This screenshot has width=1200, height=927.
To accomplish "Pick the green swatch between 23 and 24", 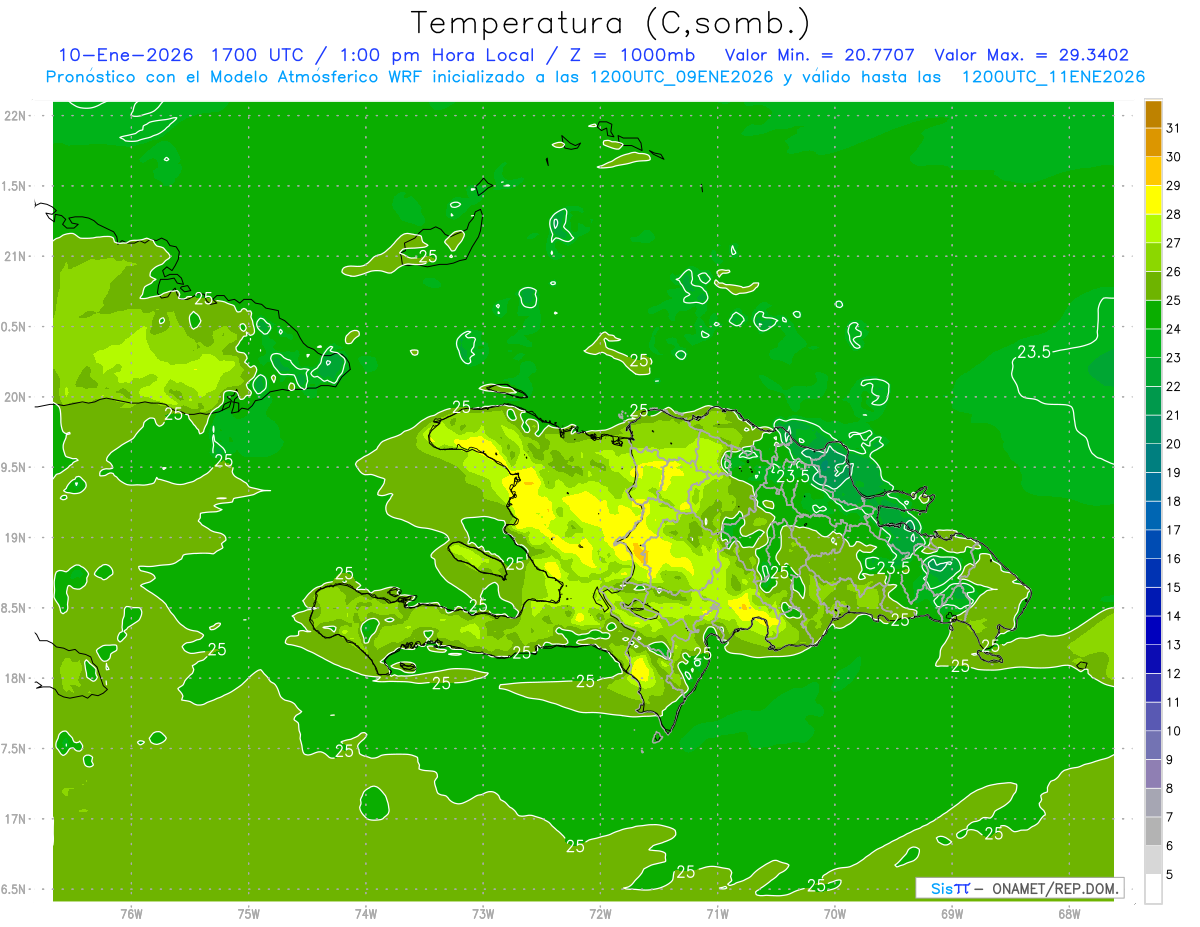I will point(1153,343).
